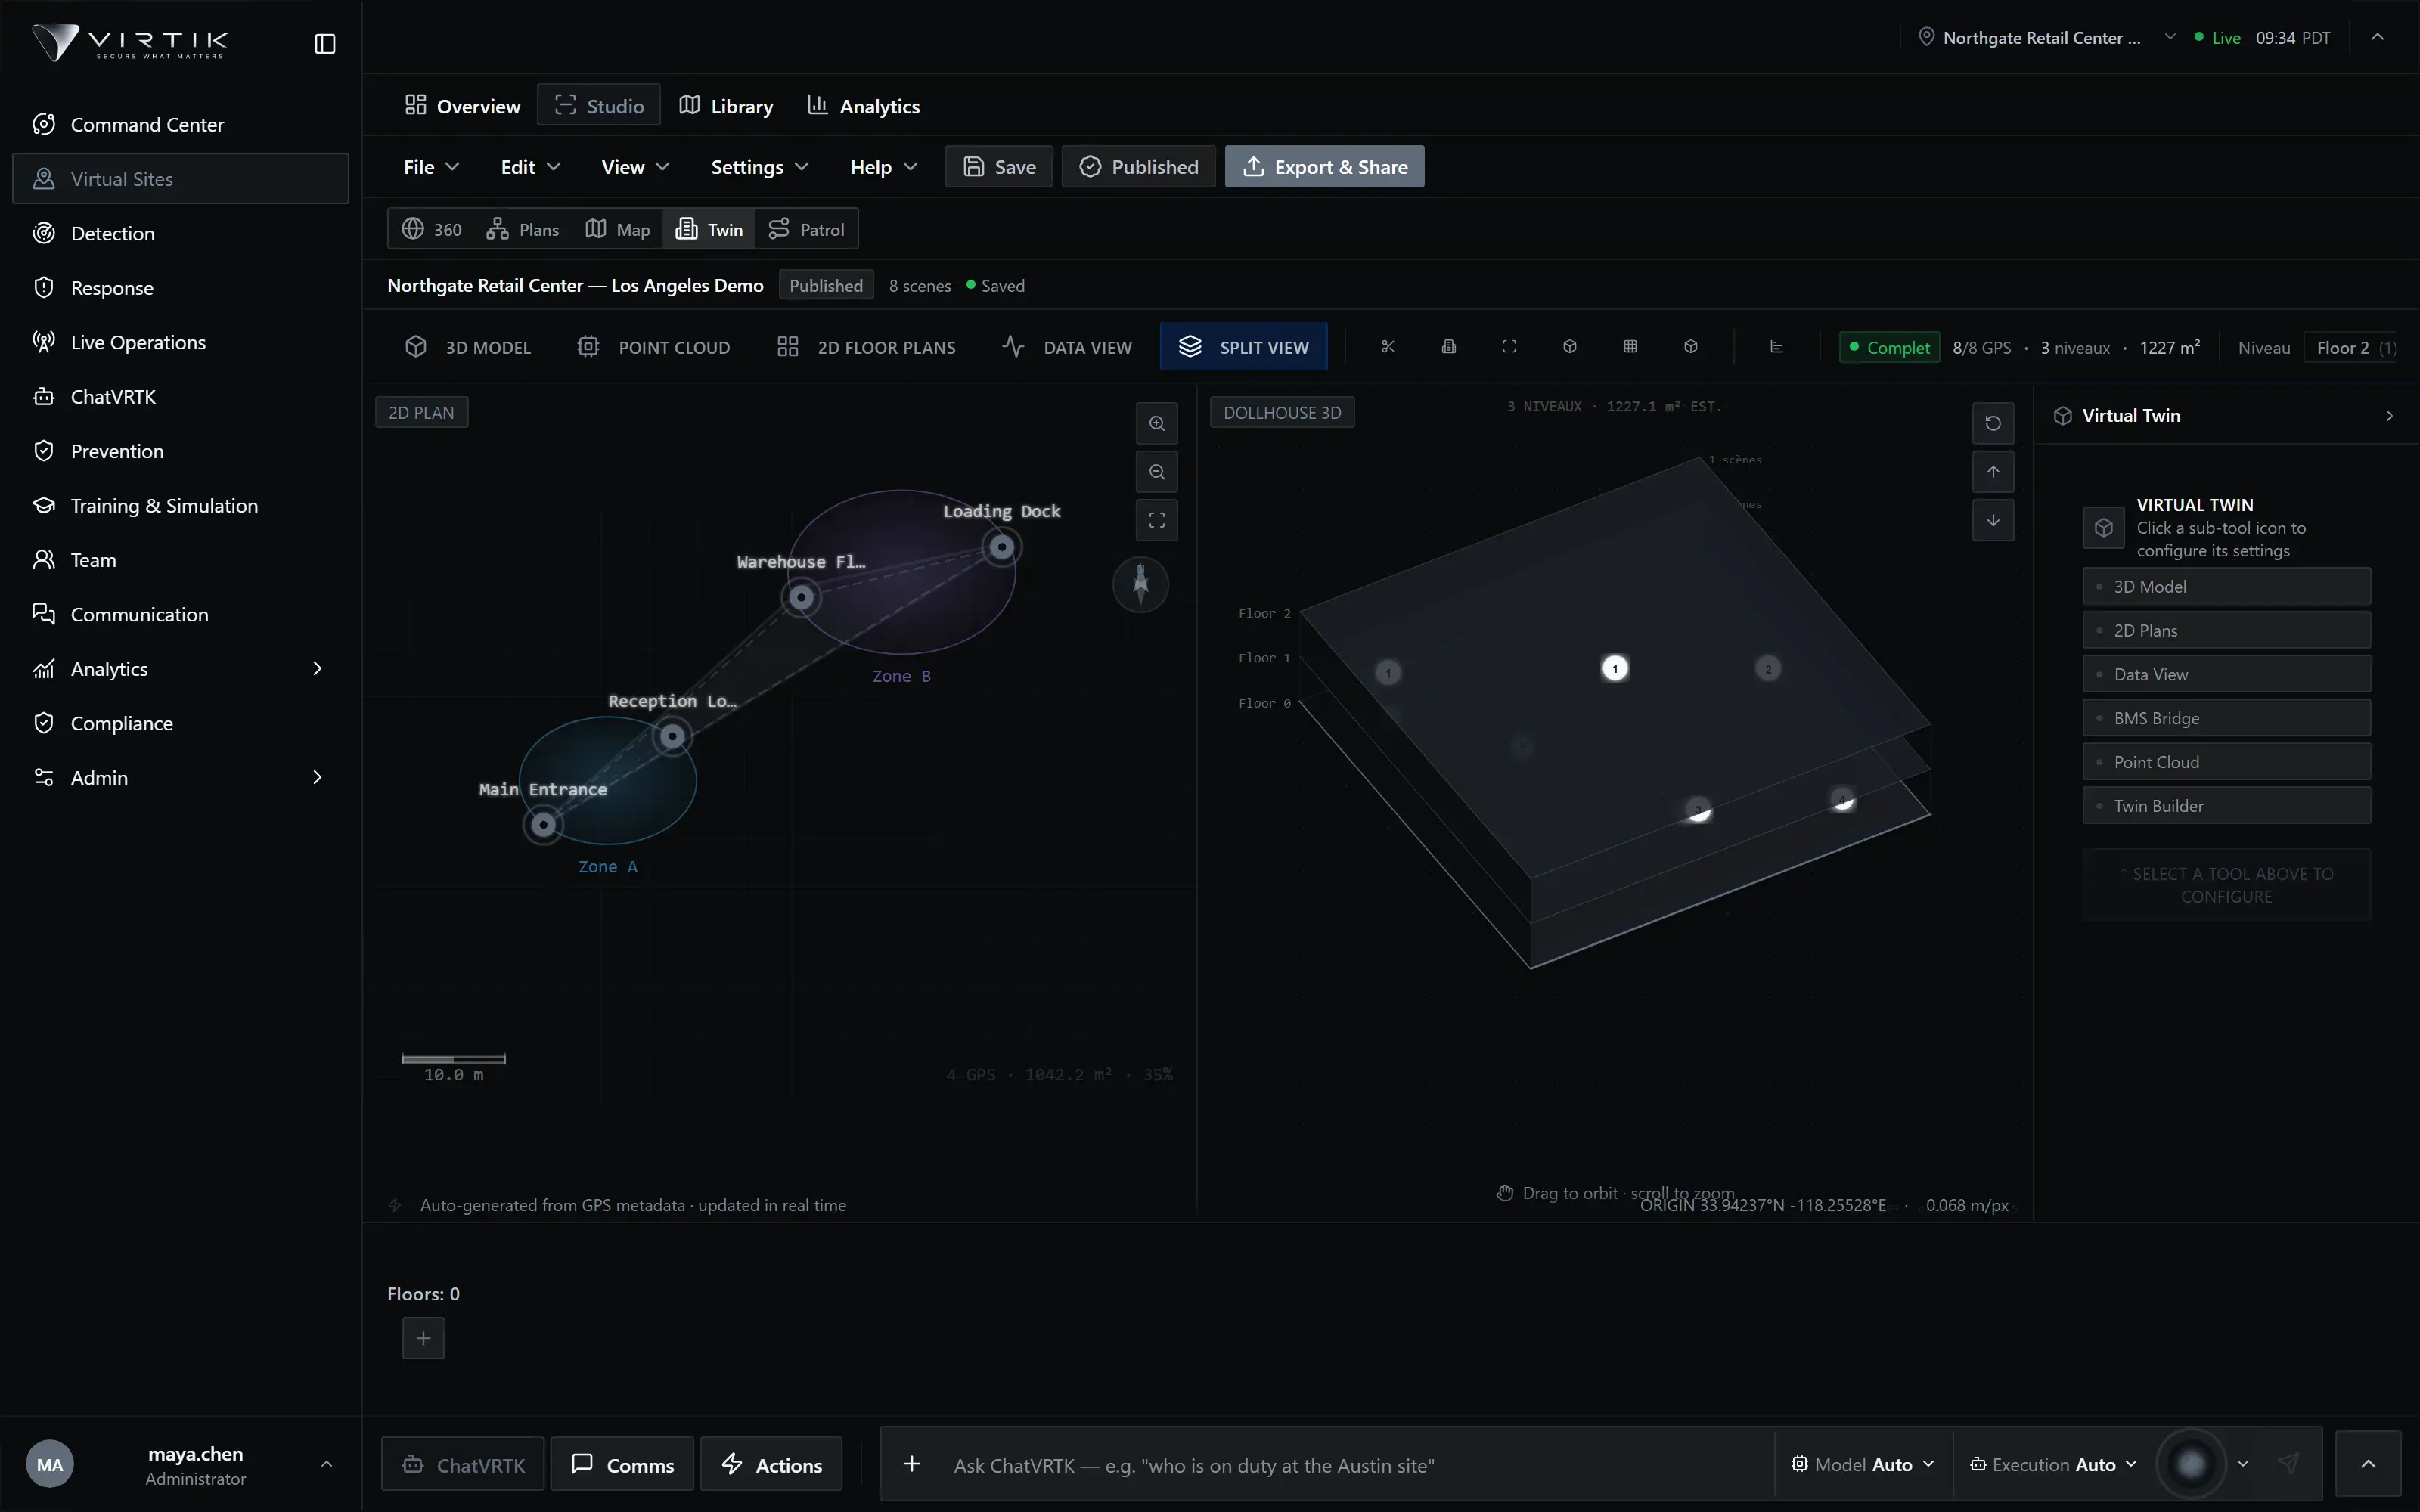The height and width of the screenshot is (1512, 2420).
Task: Open the bar chart alignment icon
Action: 1776,347
